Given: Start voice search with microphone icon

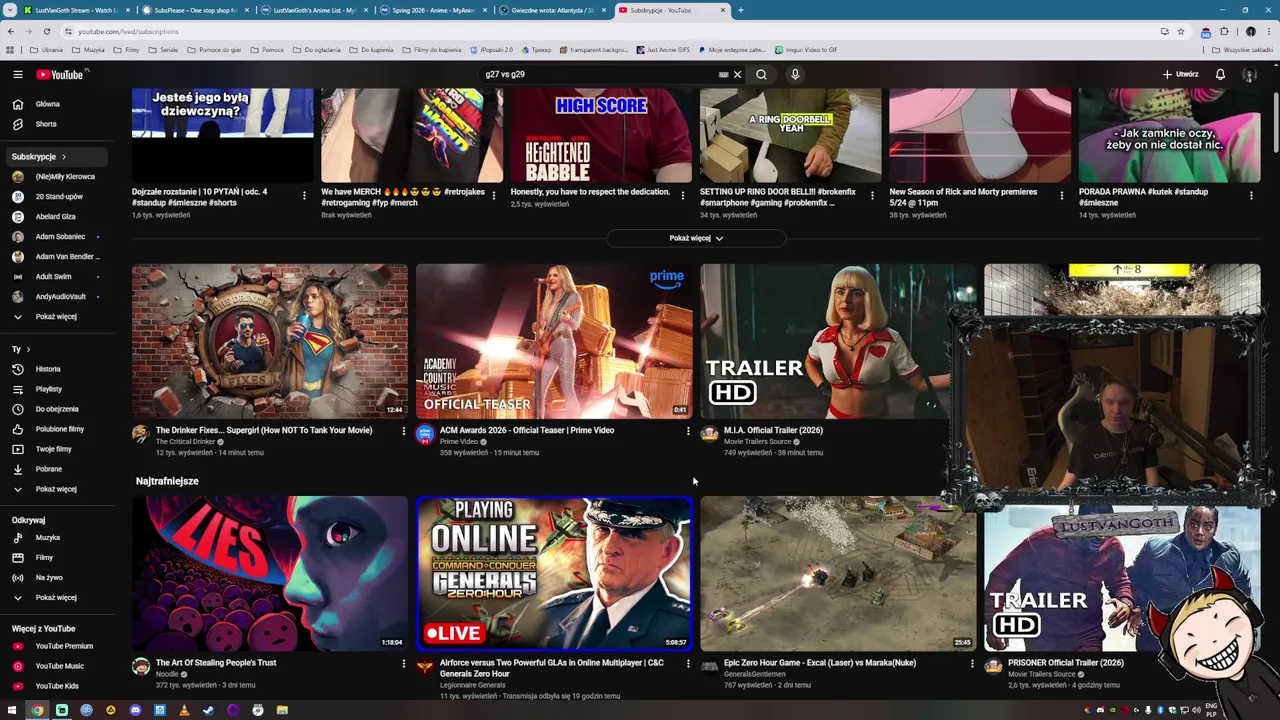Looking at the screenshot, I should coord(795,74).
